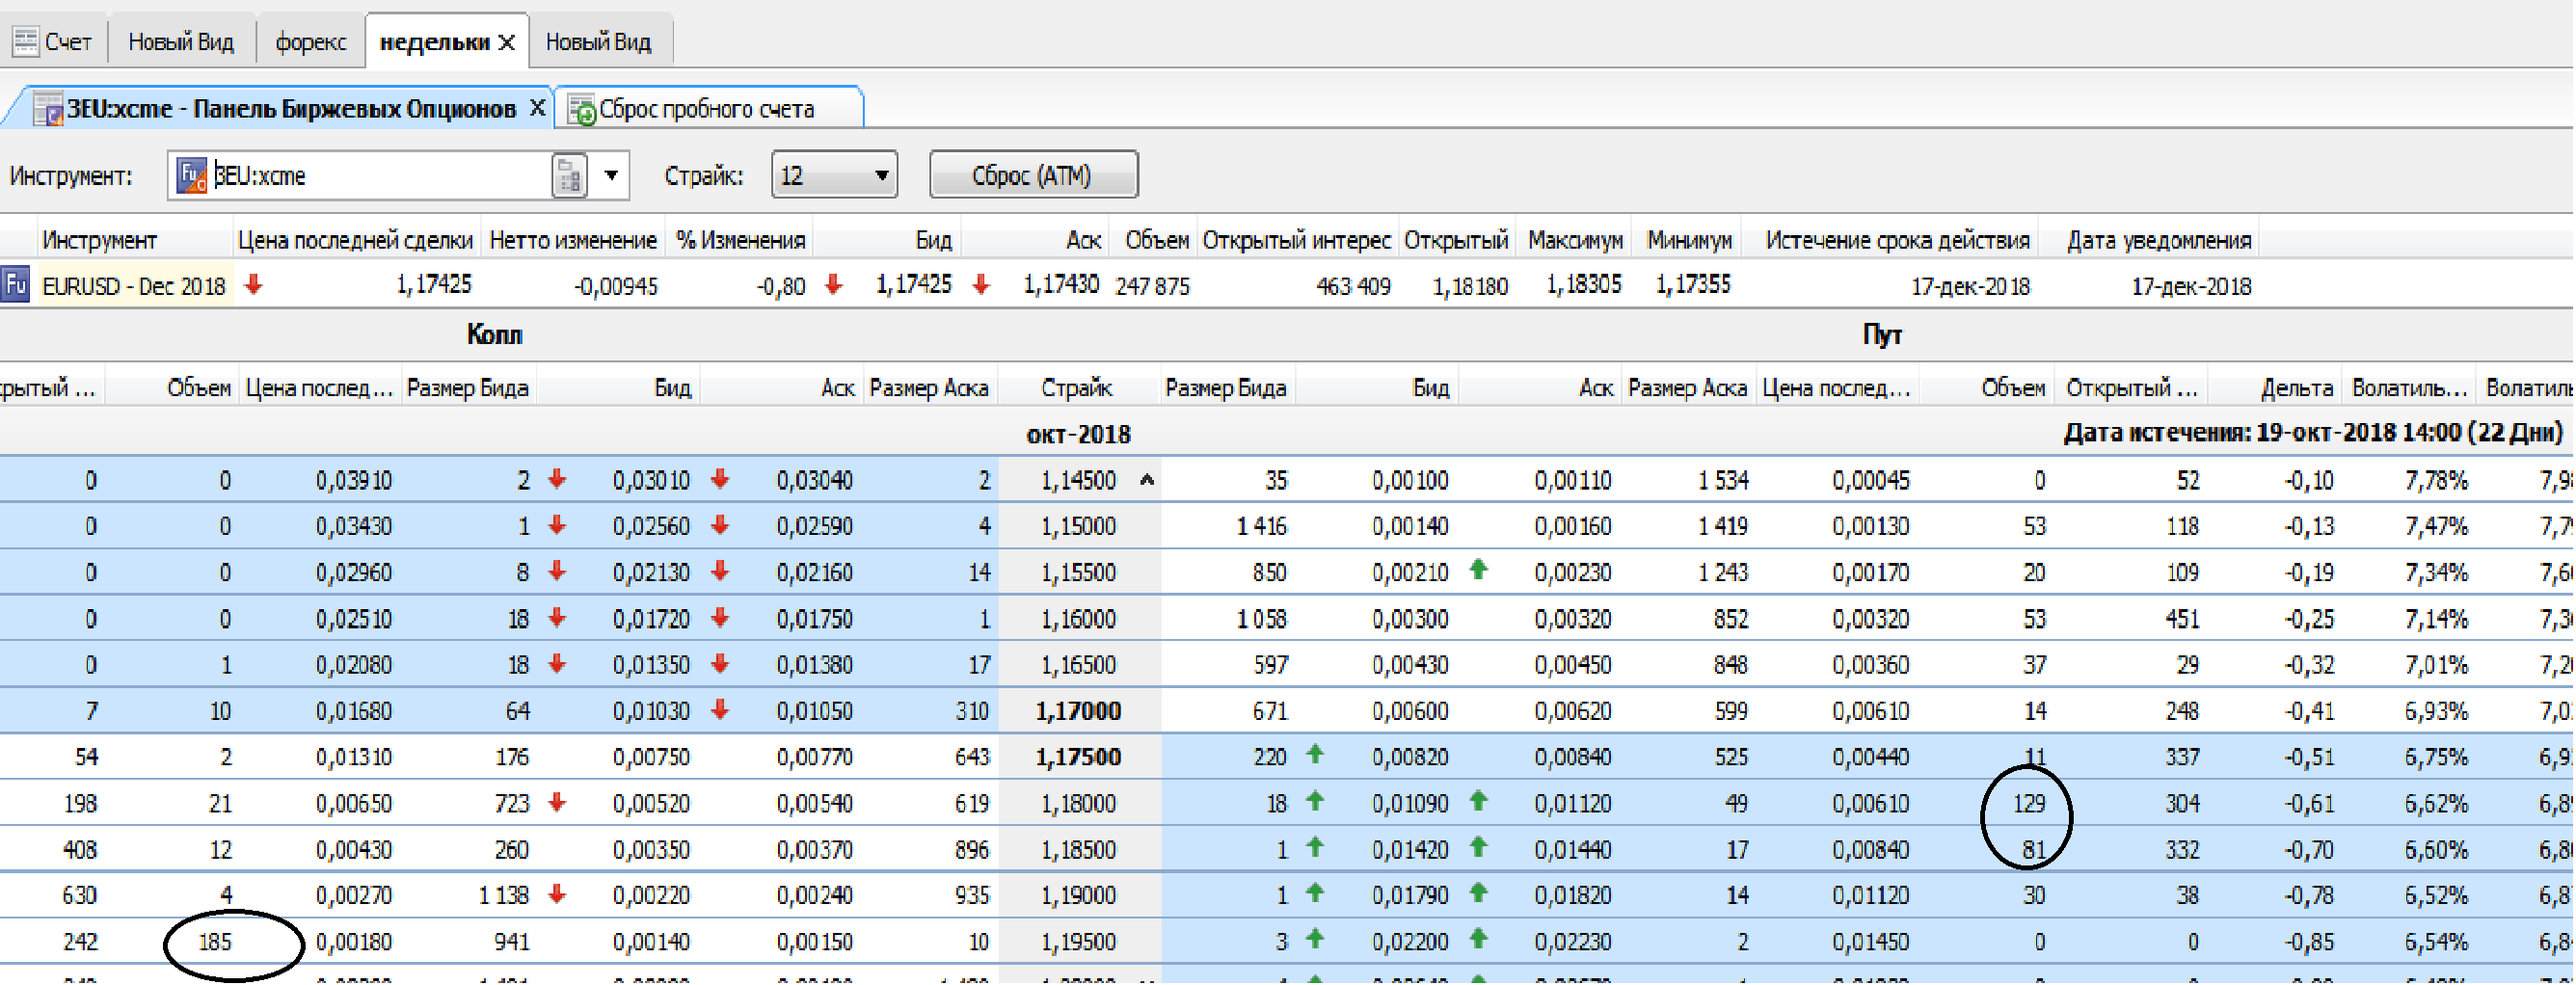Click call bid size 1 138
The width and height of the screenshot is (2576, 985).
[503, 895]
